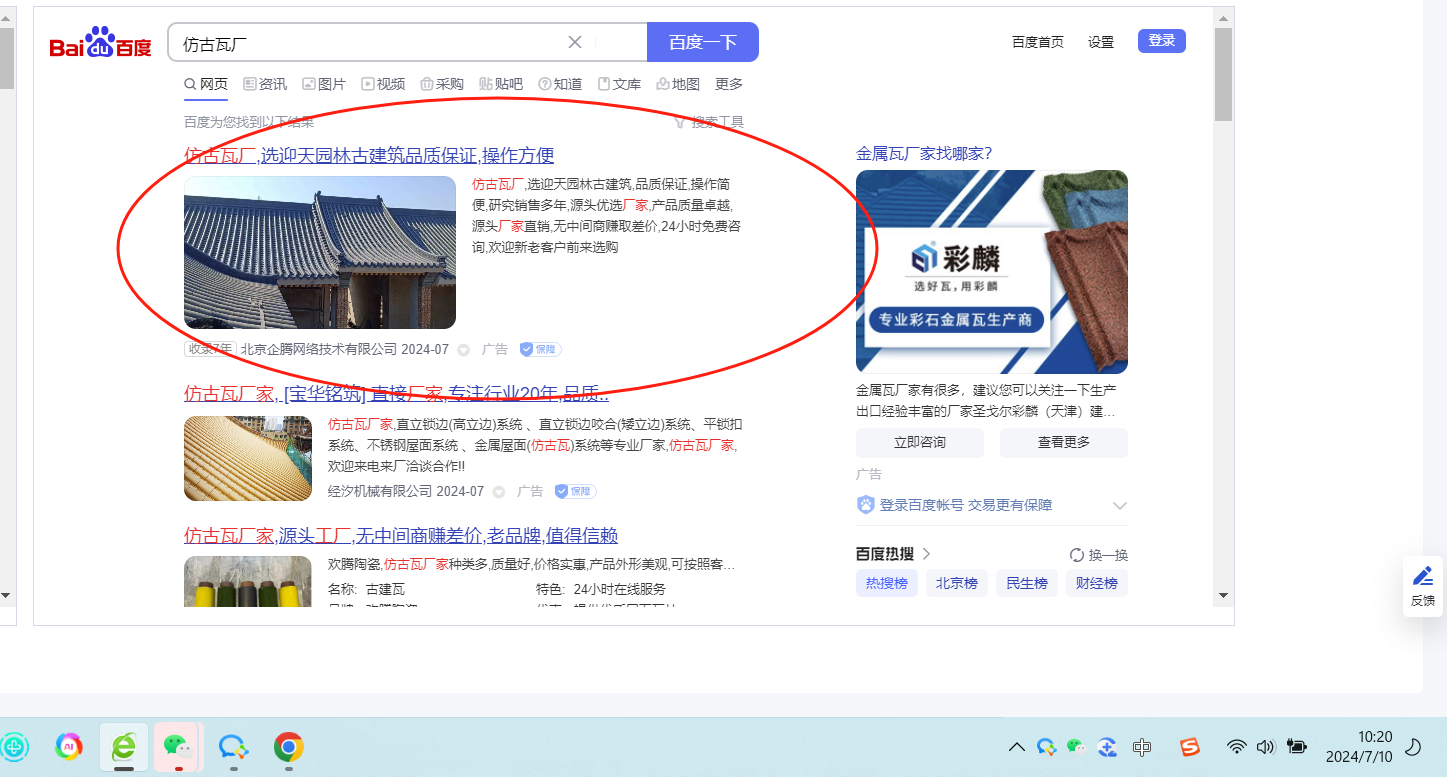Click the 搜索工具 filter option
Image resolution: width=1447 pixels, height=777 pixels.
pos(709,122)
